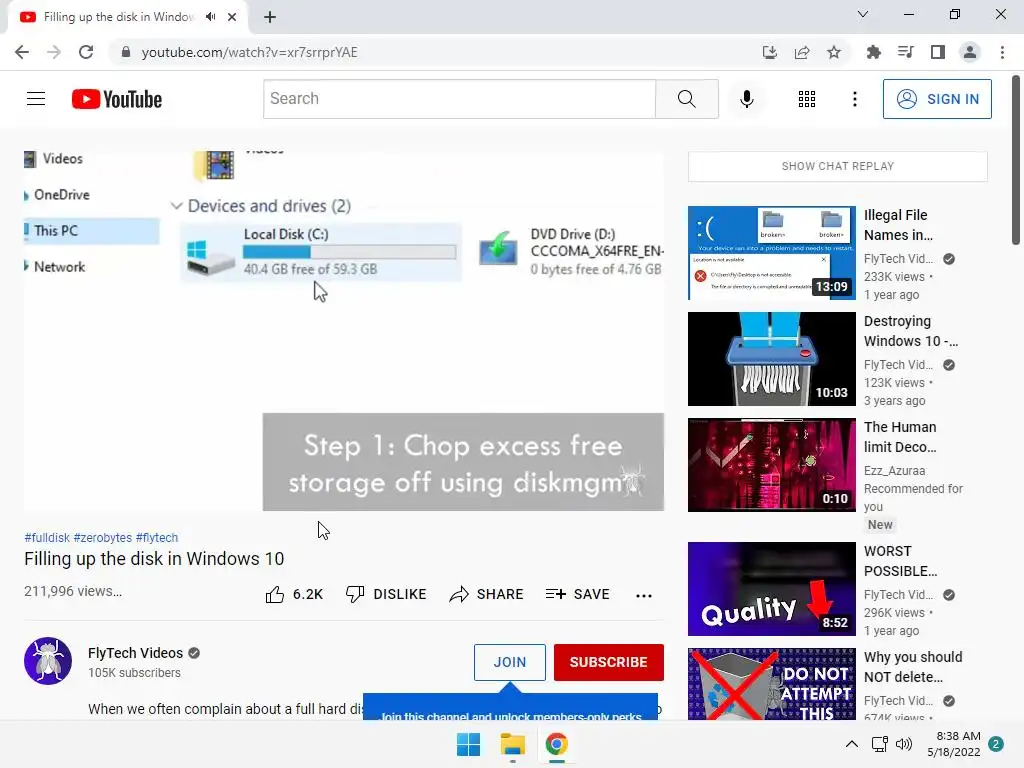
Task: Open the #flytech hashtag link
Action: (x=157, y=537)
